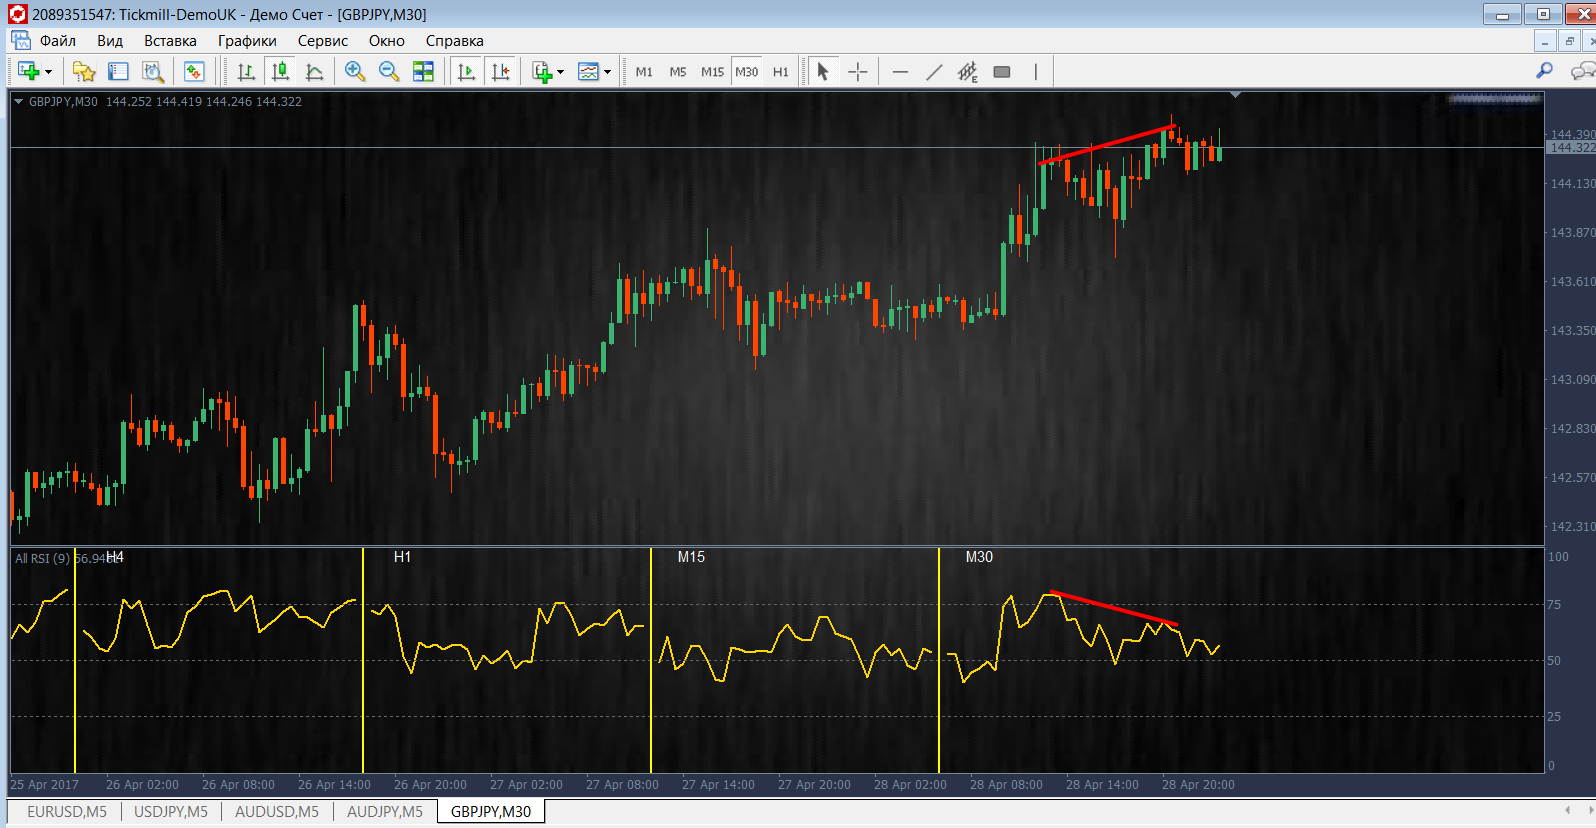Open the Графики menu
This screenshot has height=828, width=1596.
[247, 41]
